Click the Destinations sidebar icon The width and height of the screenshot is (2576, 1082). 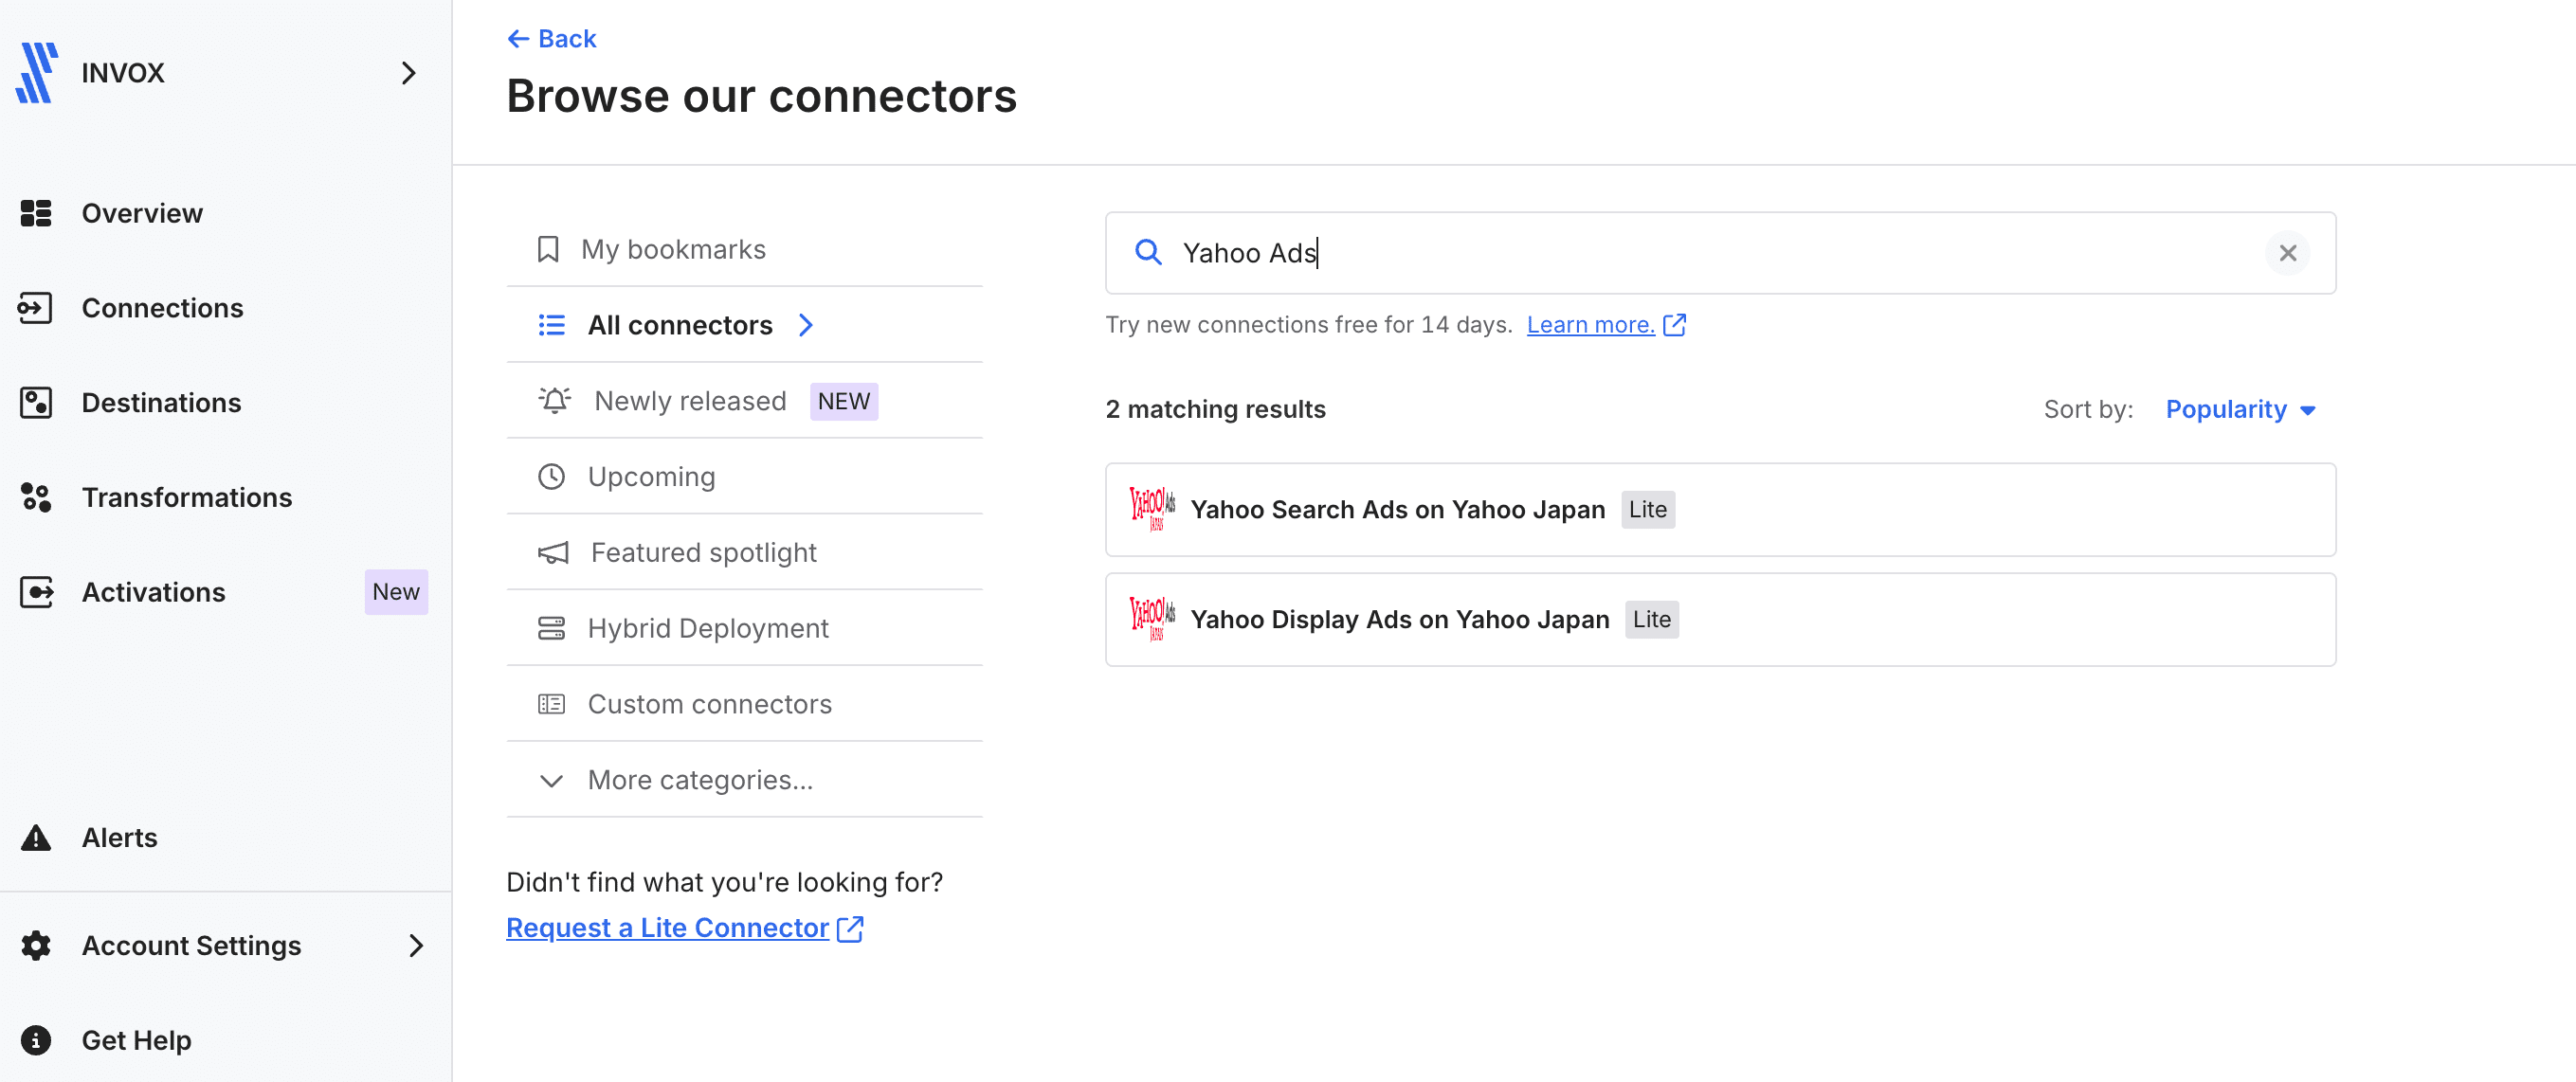[x=36, y=402]
